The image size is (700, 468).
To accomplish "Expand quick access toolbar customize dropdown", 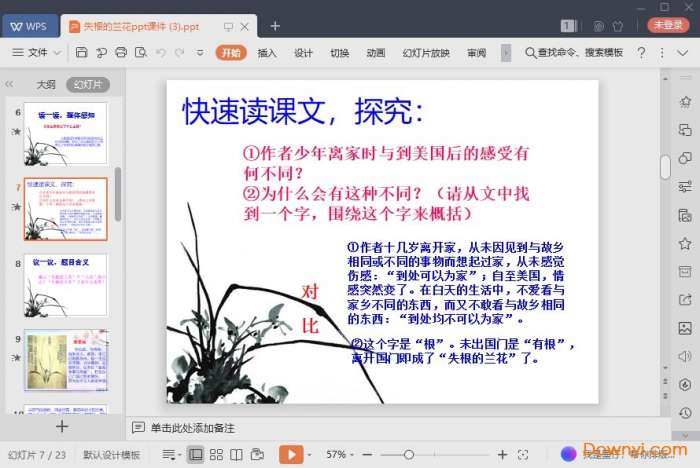I will 200,53.
